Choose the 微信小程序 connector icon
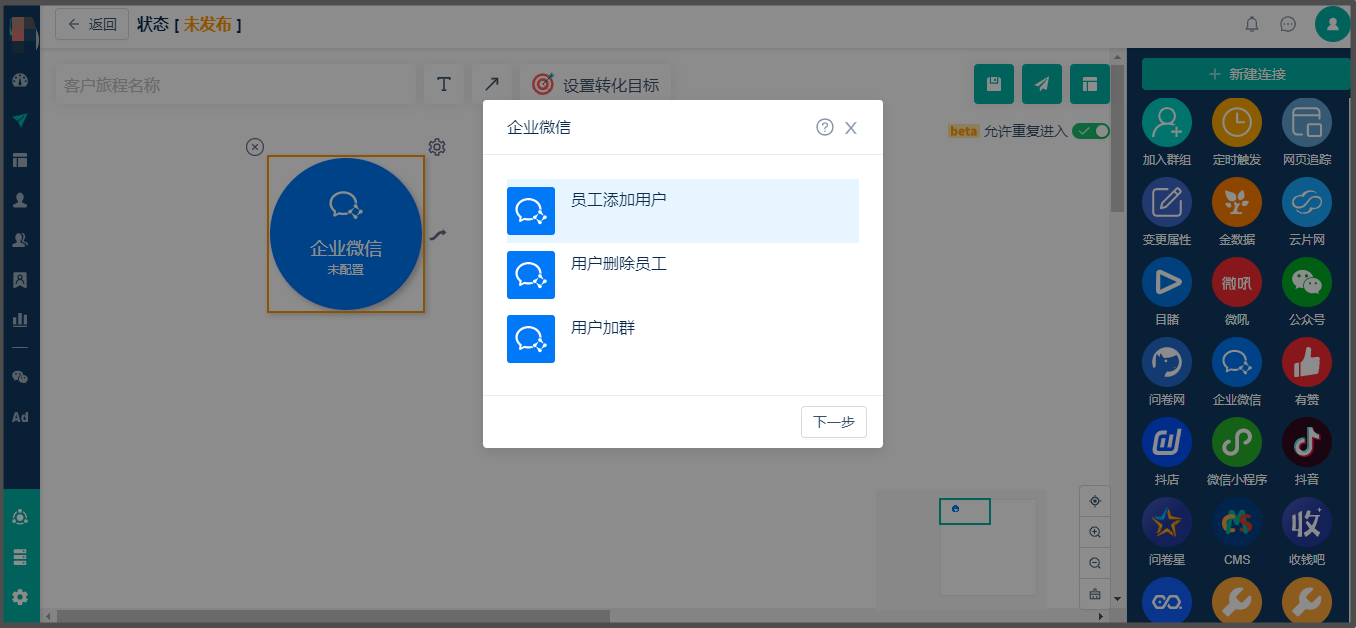Screen dimensions: 1356x628 (x=1237, y=443)
